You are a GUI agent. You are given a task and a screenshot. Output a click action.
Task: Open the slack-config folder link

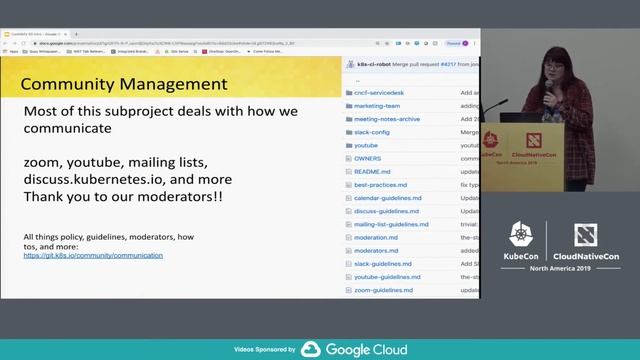[372, 132]
